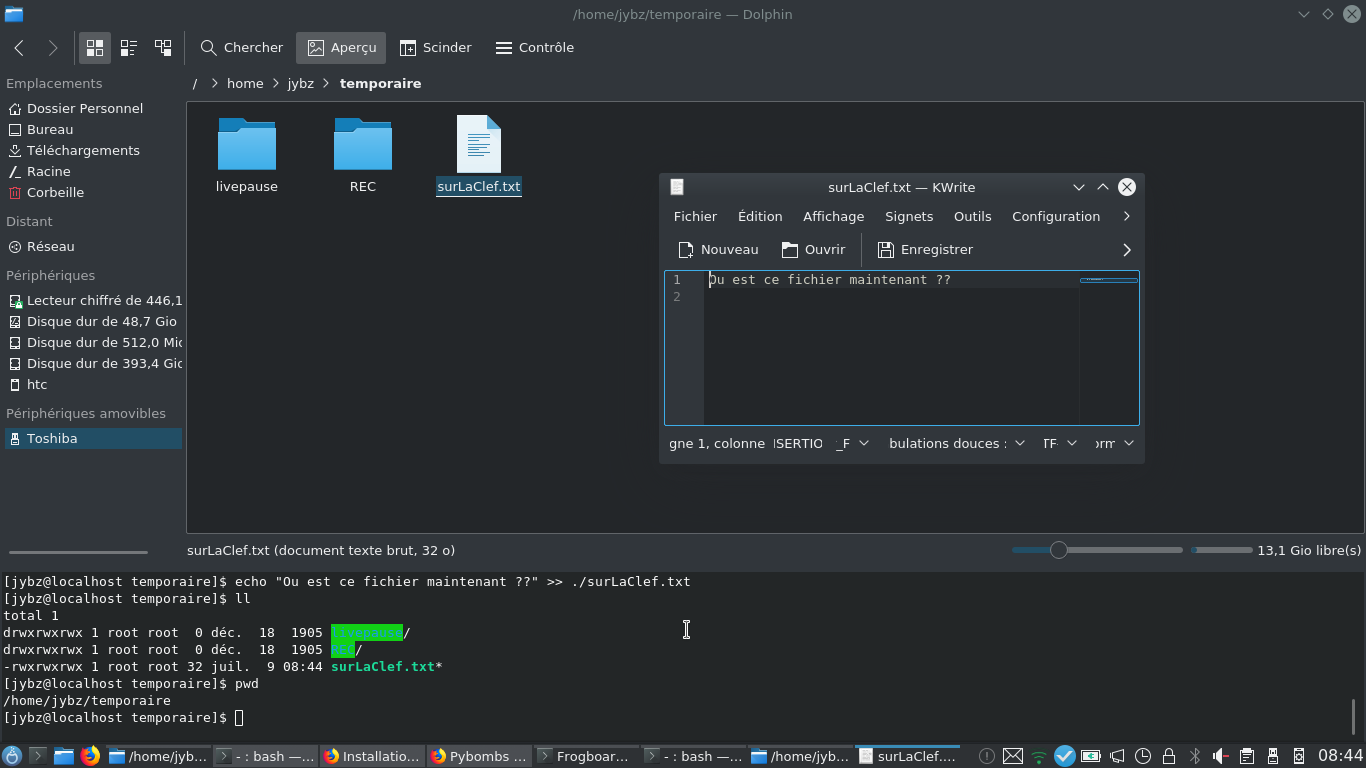Click Nouveau in KWrite toolbar
The width and height of the screenshot is (1366, 768).
[718, 249]
